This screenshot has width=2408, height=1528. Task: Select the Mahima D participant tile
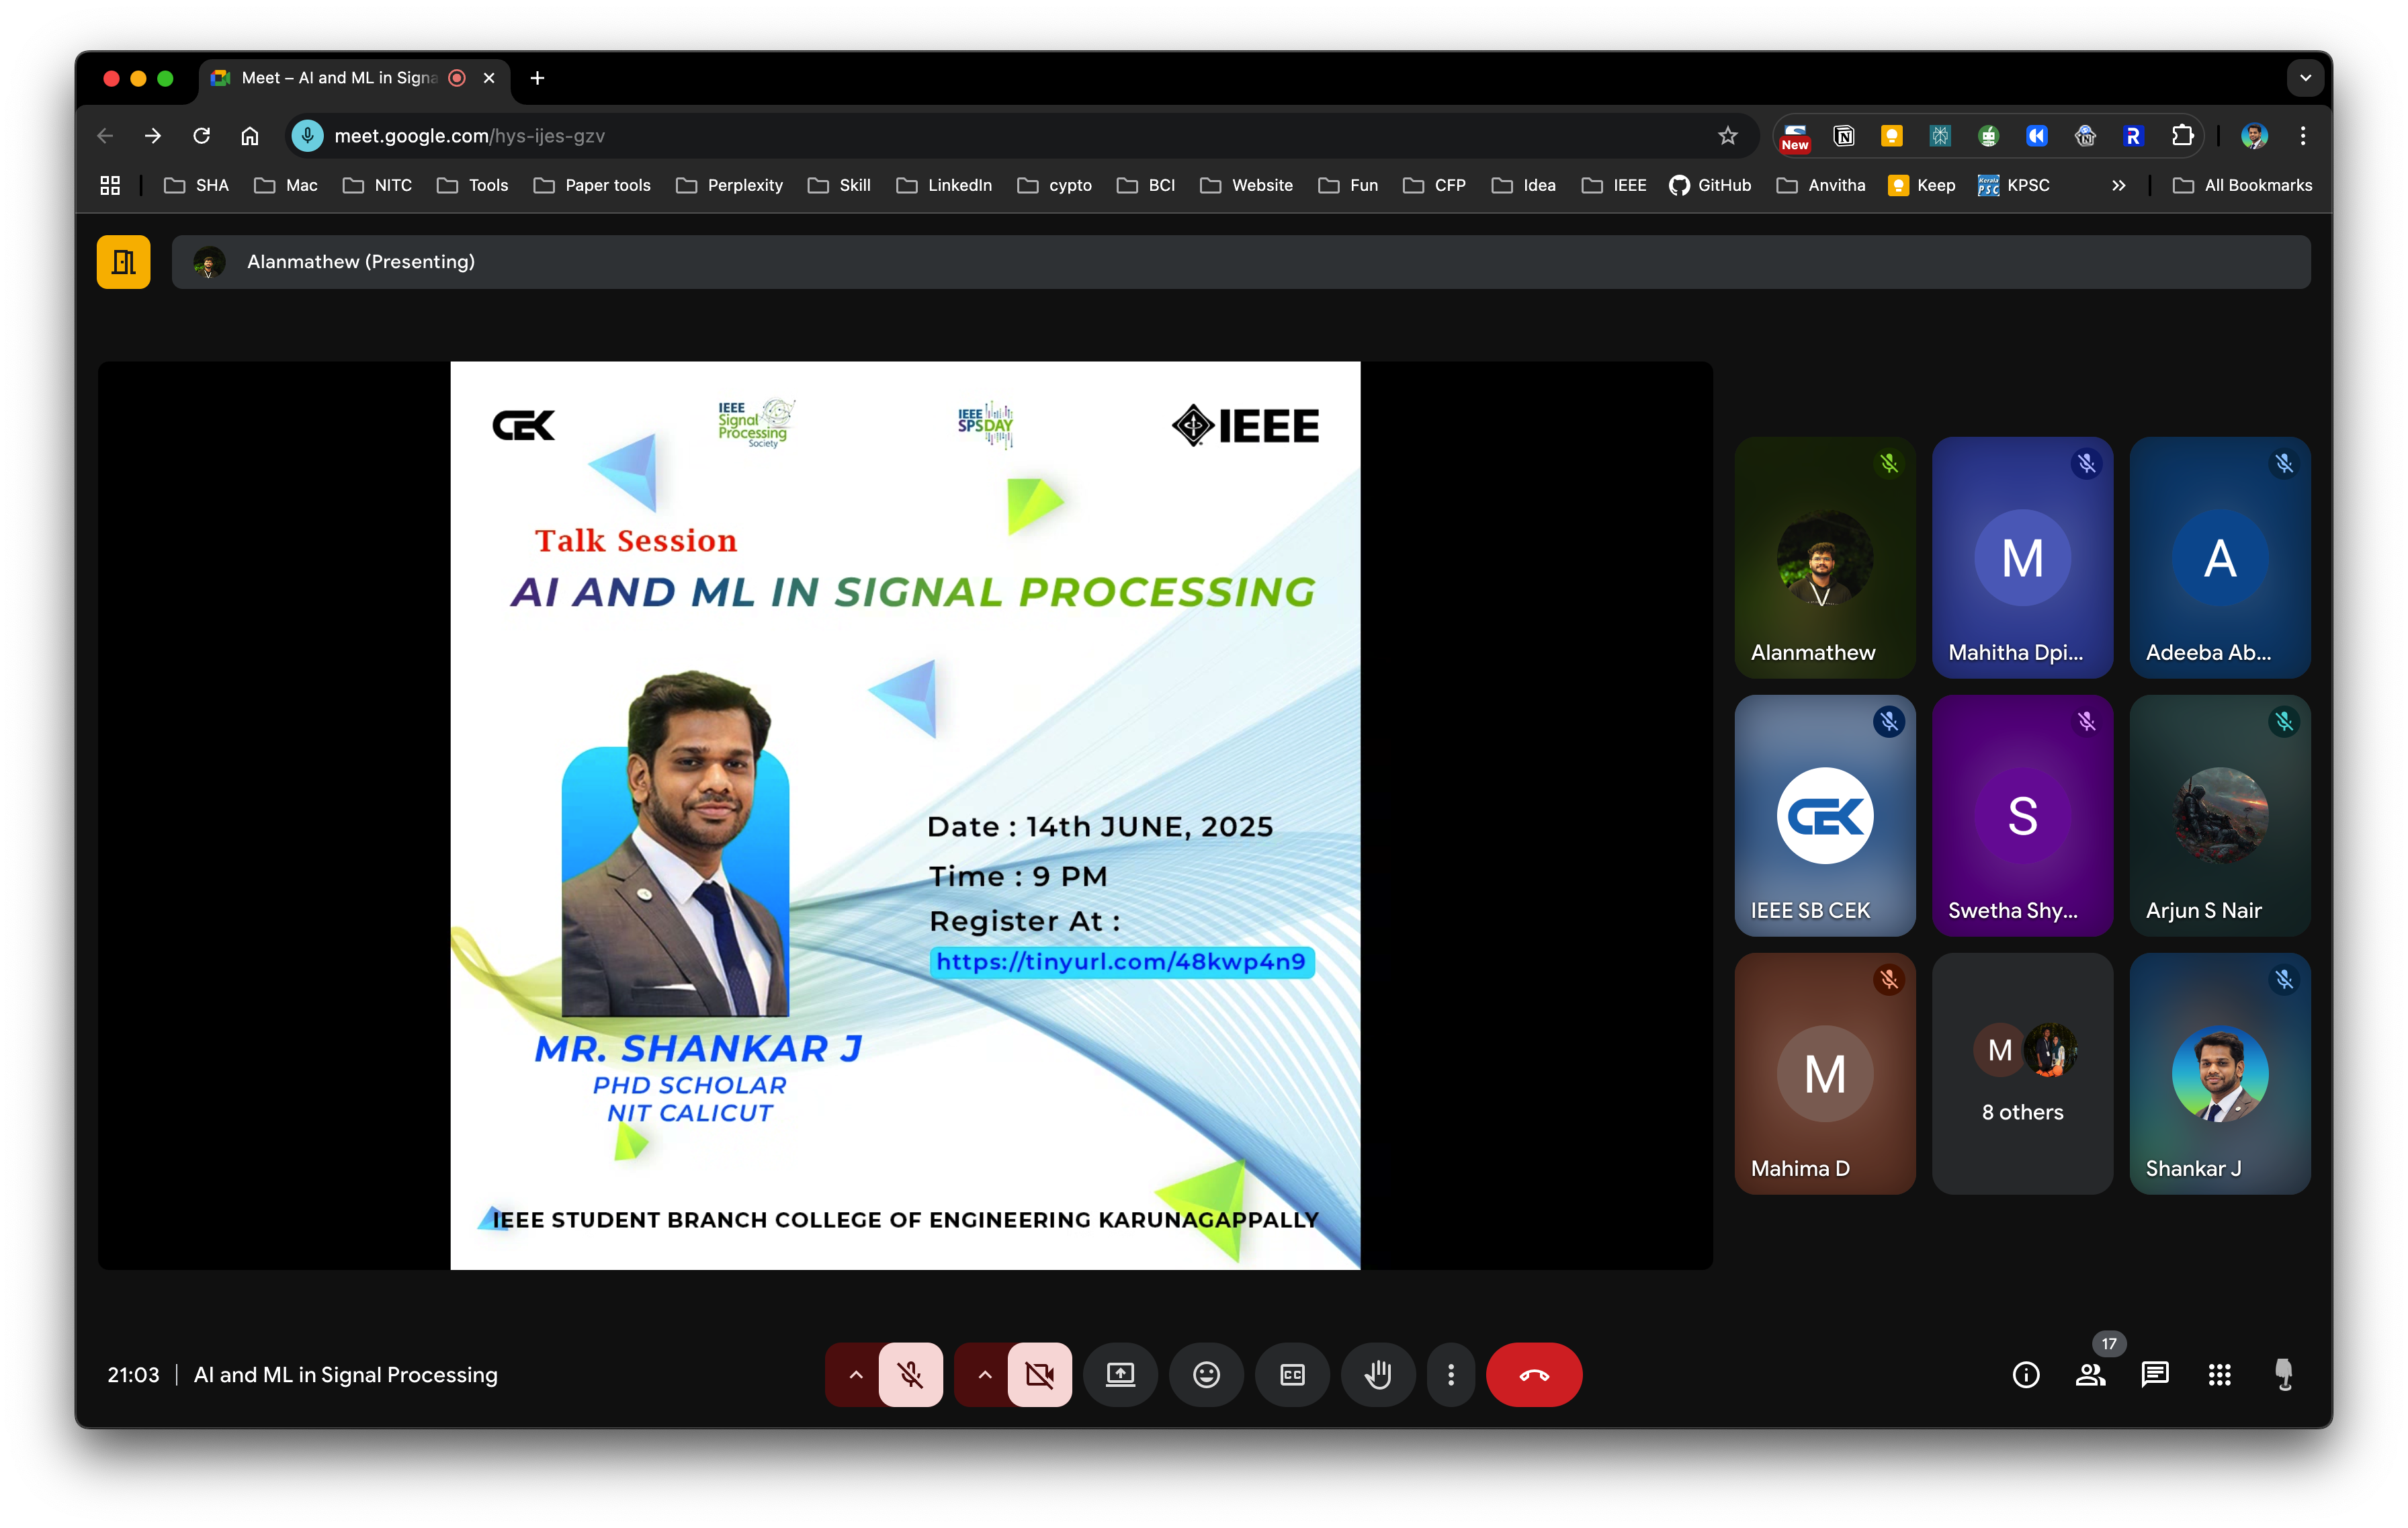coord(1825,1074)
